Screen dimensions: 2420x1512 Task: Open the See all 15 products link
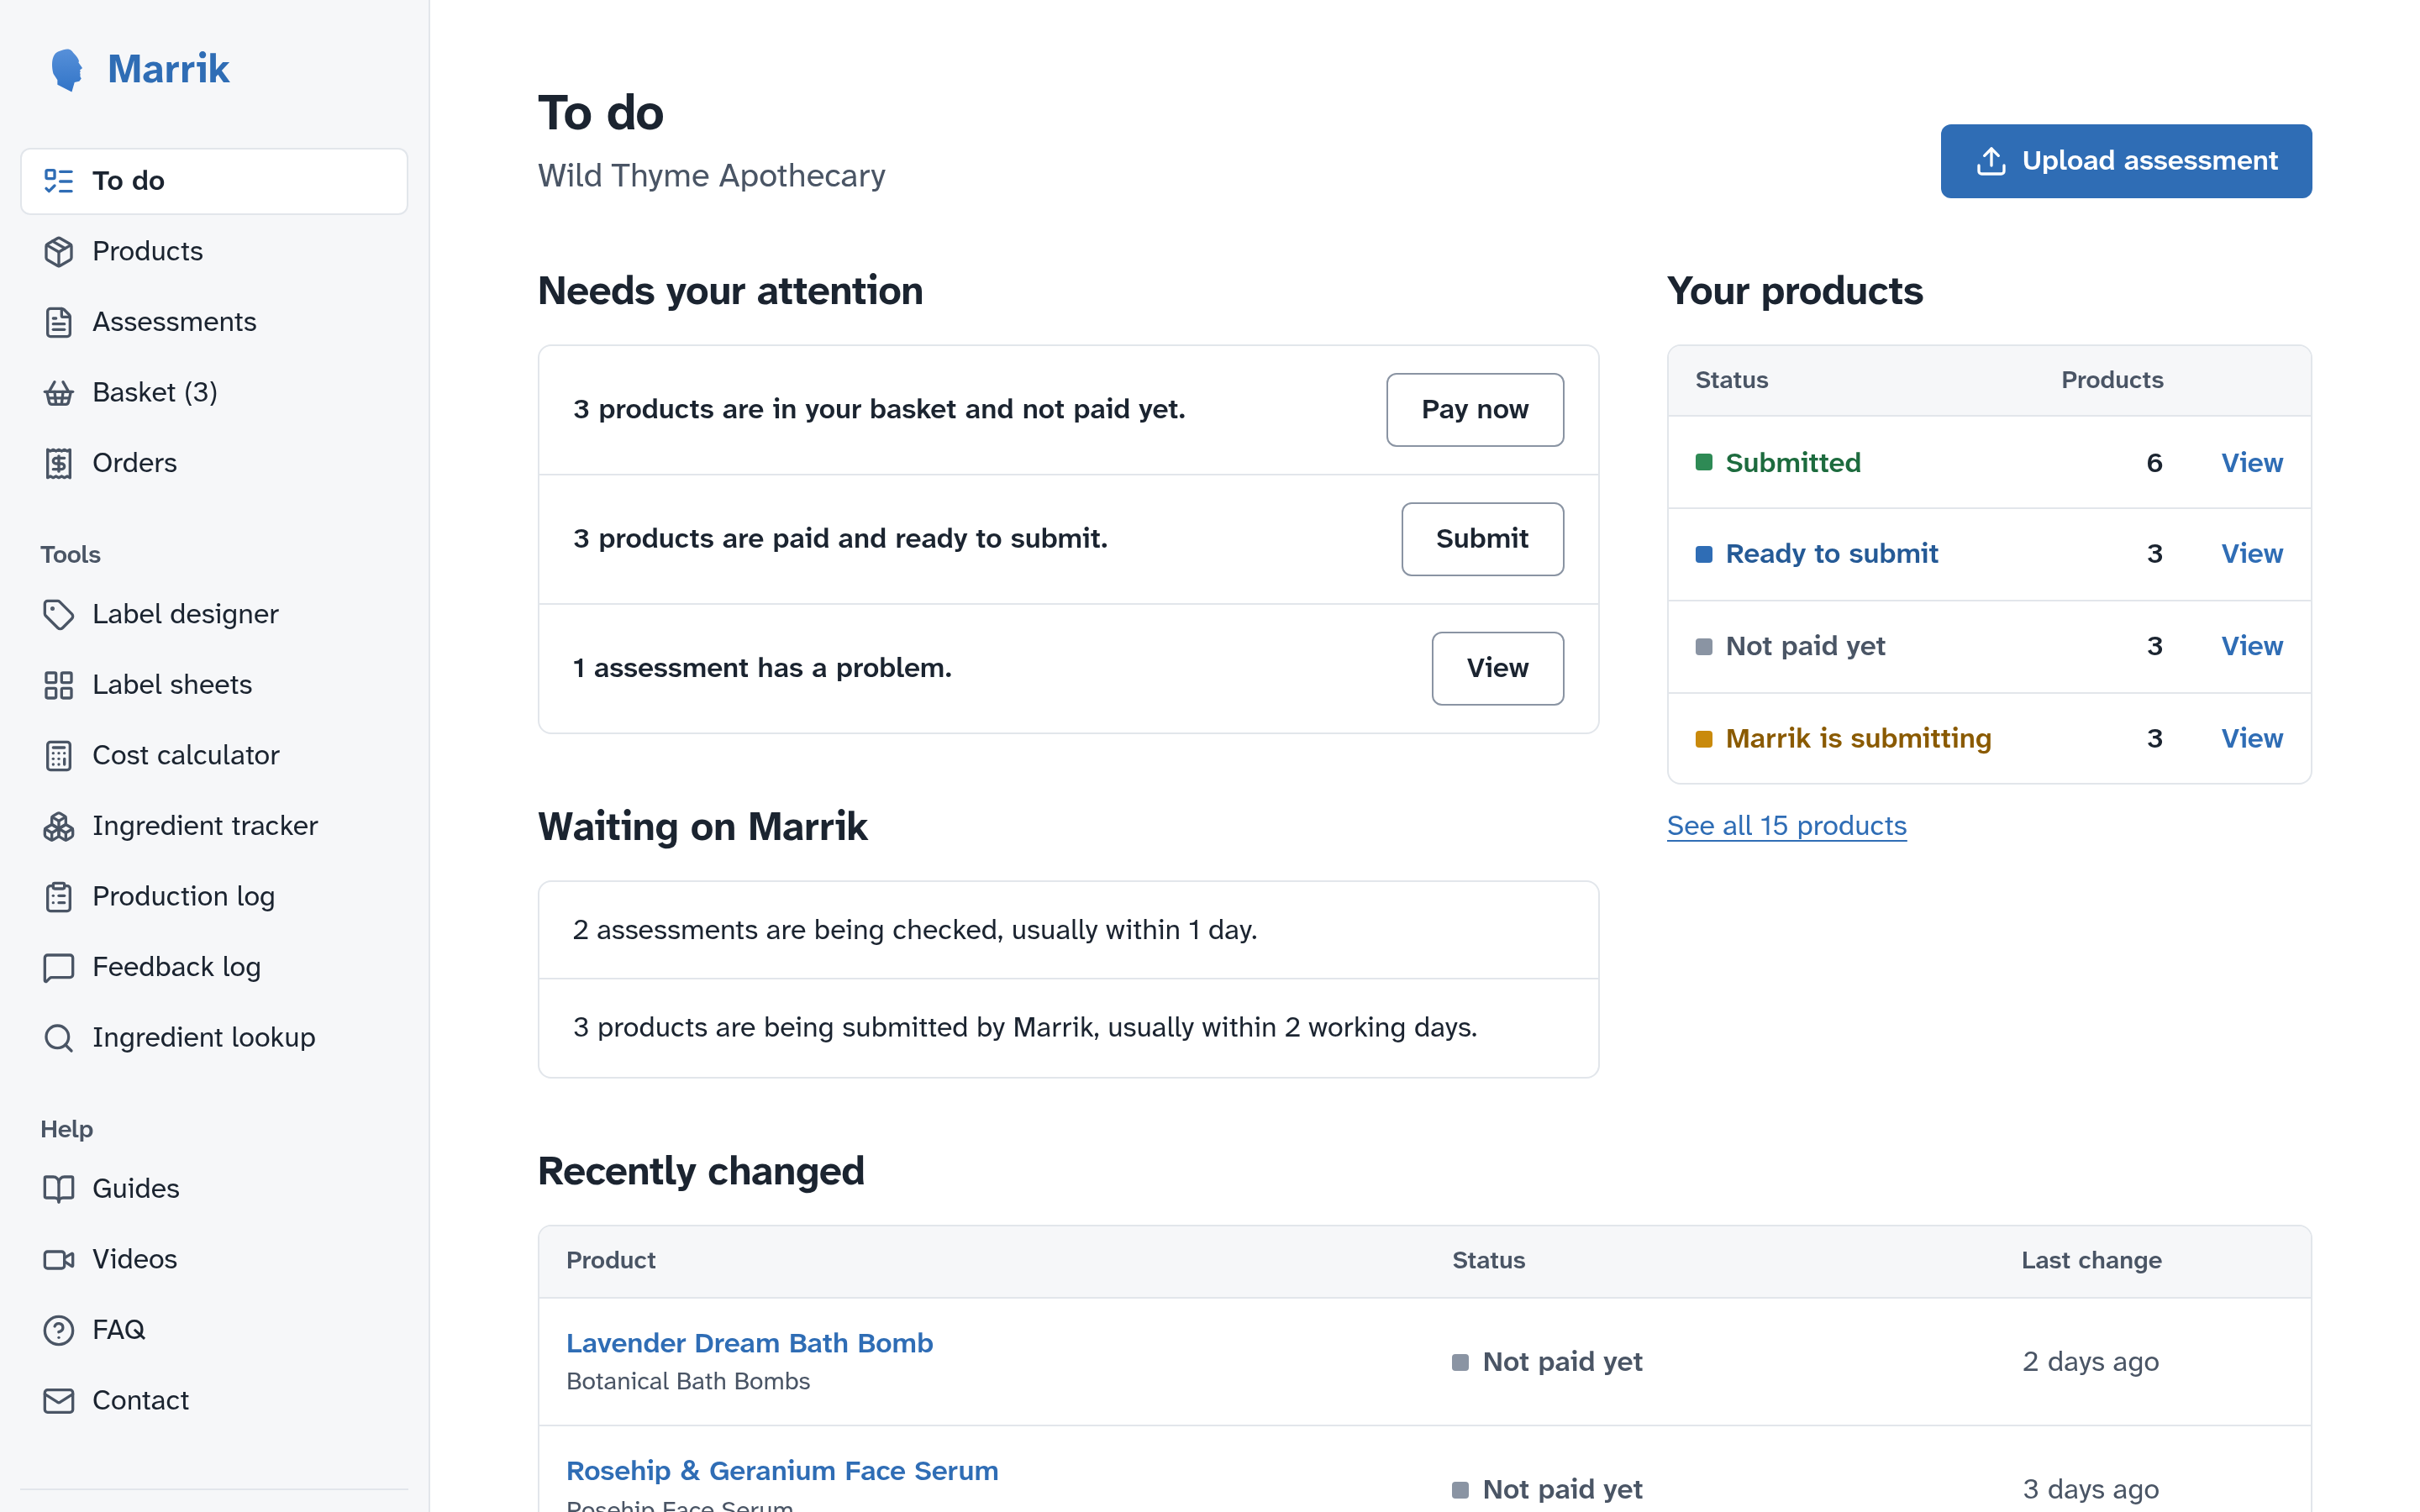(1787, 826)
